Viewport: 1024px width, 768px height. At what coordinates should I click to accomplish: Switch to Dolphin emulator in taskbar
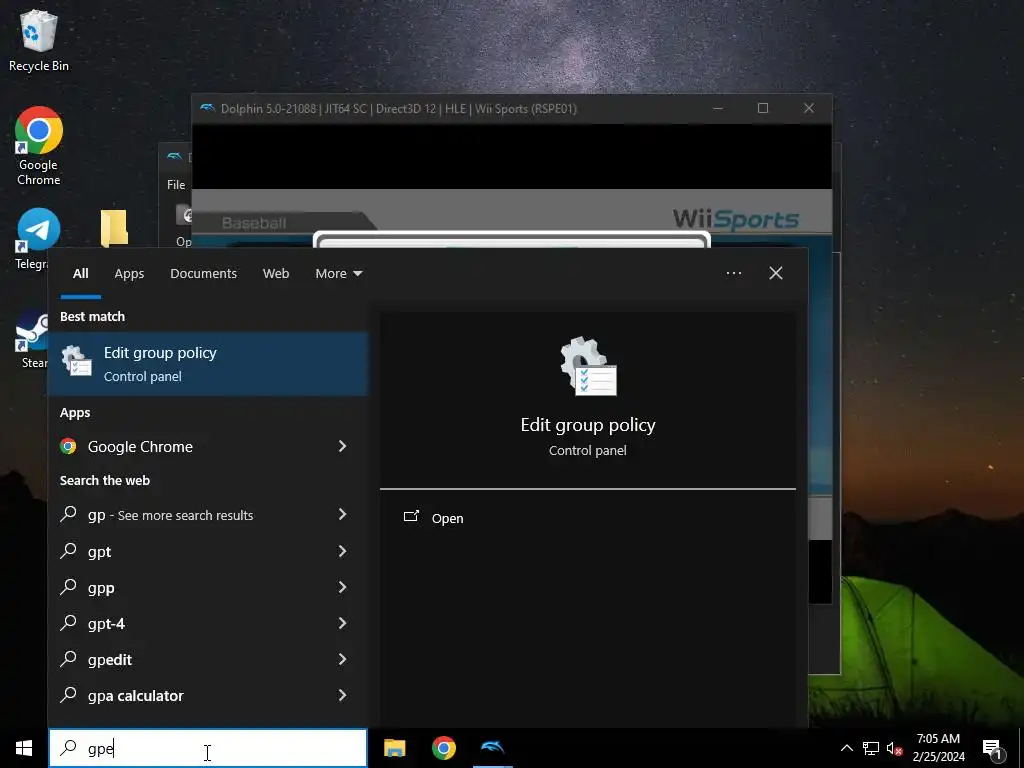492,748
